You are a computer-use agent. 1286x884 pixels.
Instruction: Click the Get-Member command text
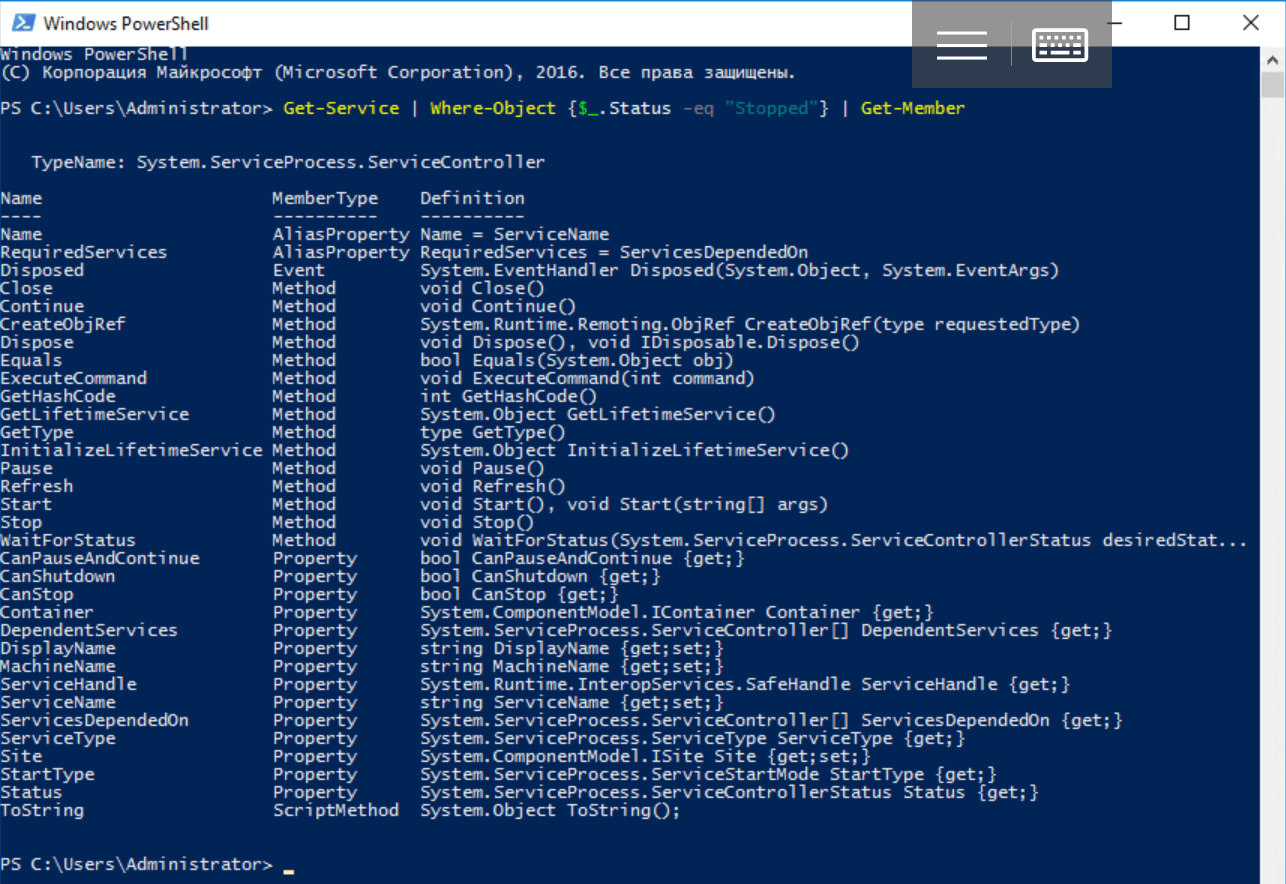coord(912,108)
